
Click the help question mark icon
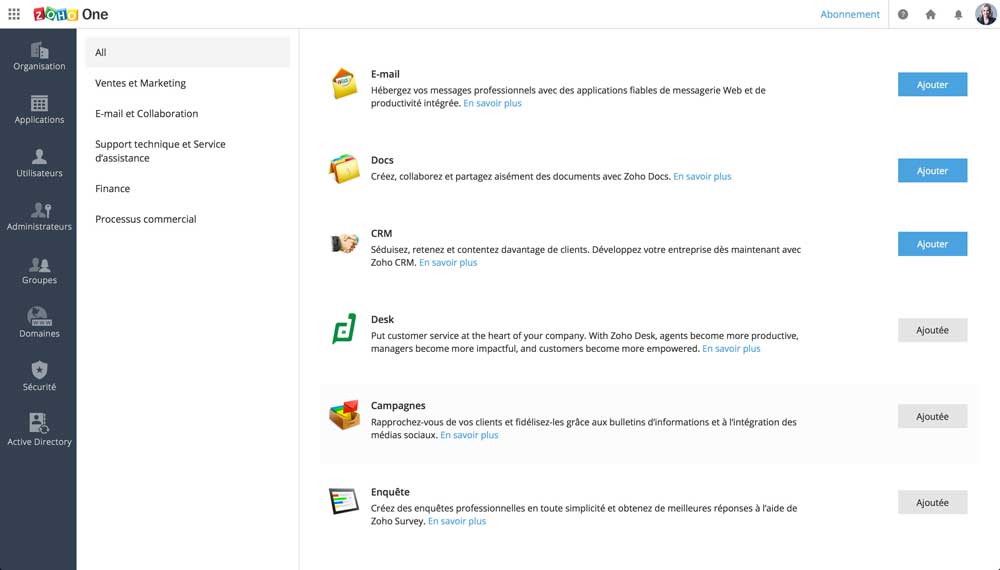(903, 15)
